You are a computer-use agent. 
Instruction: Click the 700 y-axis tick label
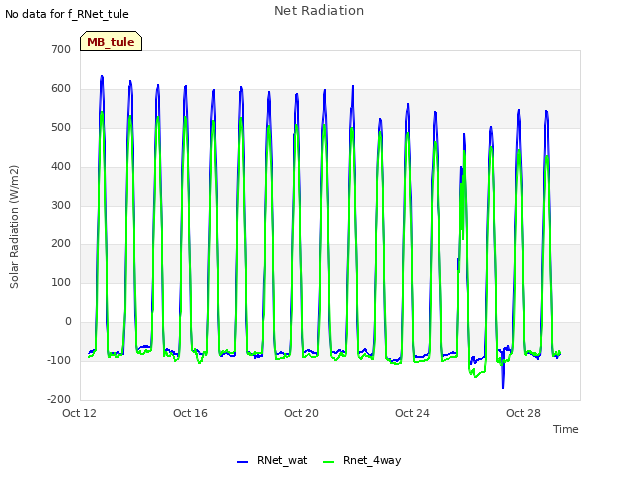pyautogui.click(x=61, y=49)
